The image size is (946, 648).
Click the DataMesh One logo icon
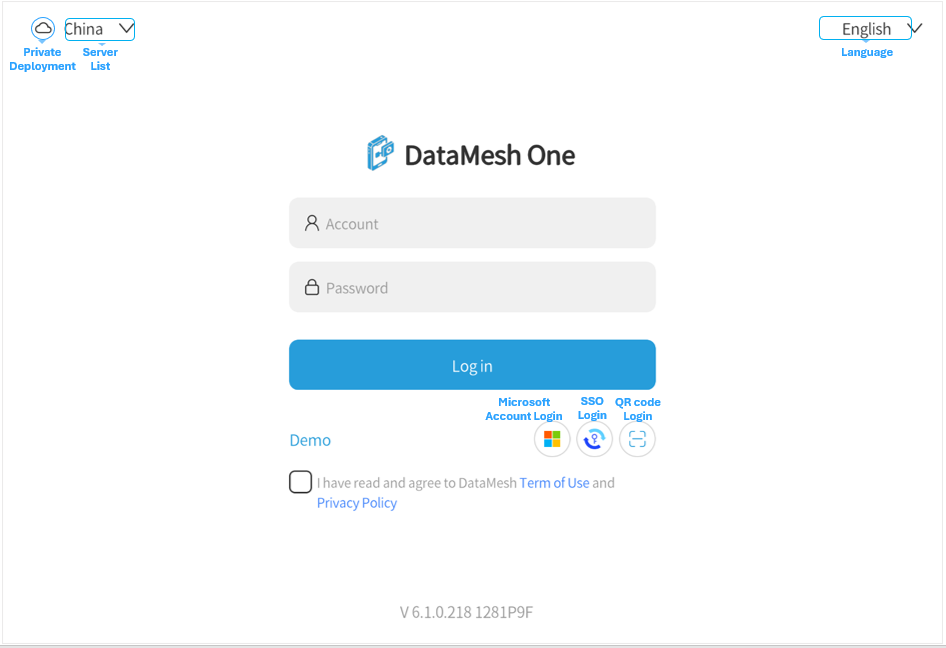[x=381, y=153]
